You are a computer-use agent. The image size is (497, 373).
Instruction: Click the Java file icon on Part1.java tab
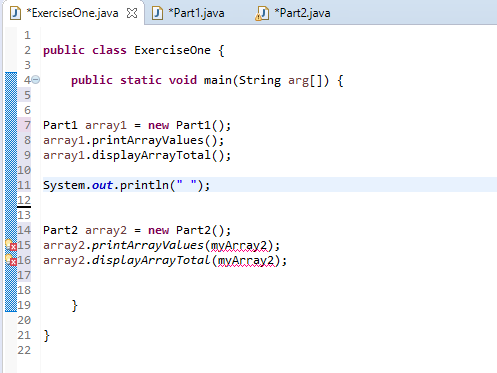pyautogui.click(x=157, y=13)
